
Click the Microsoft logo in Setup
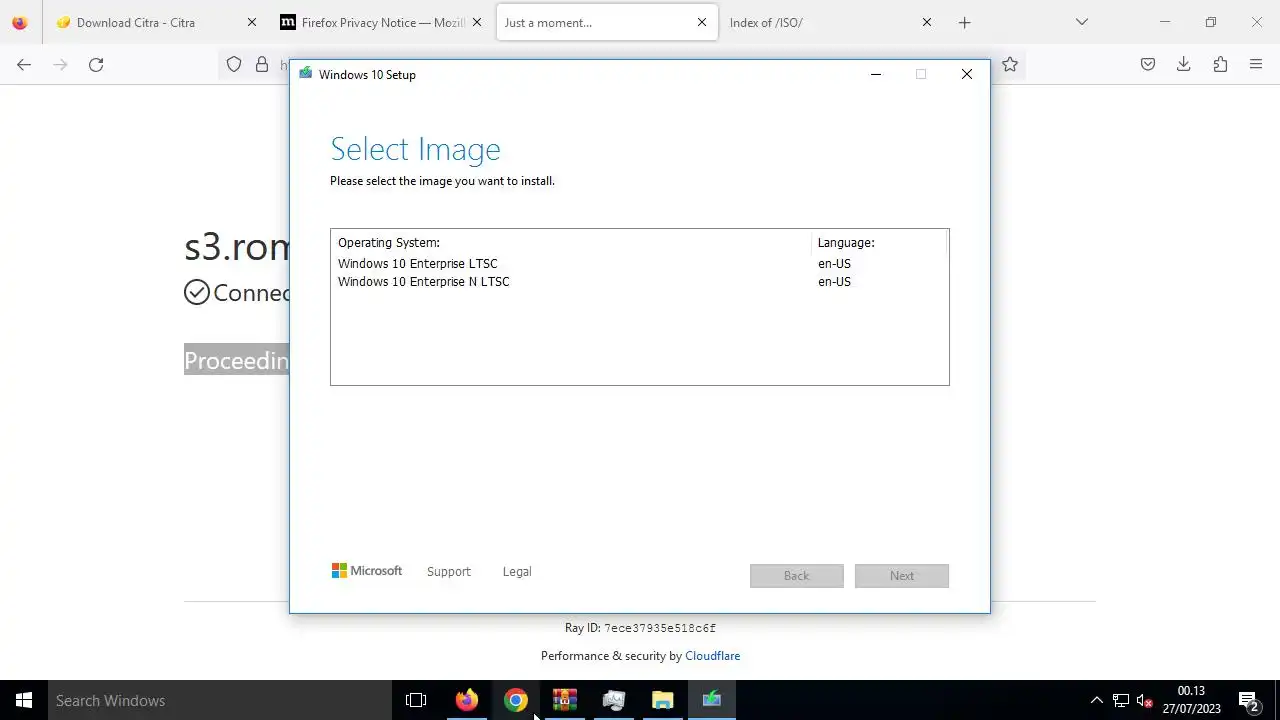click(x=367, y=571)
